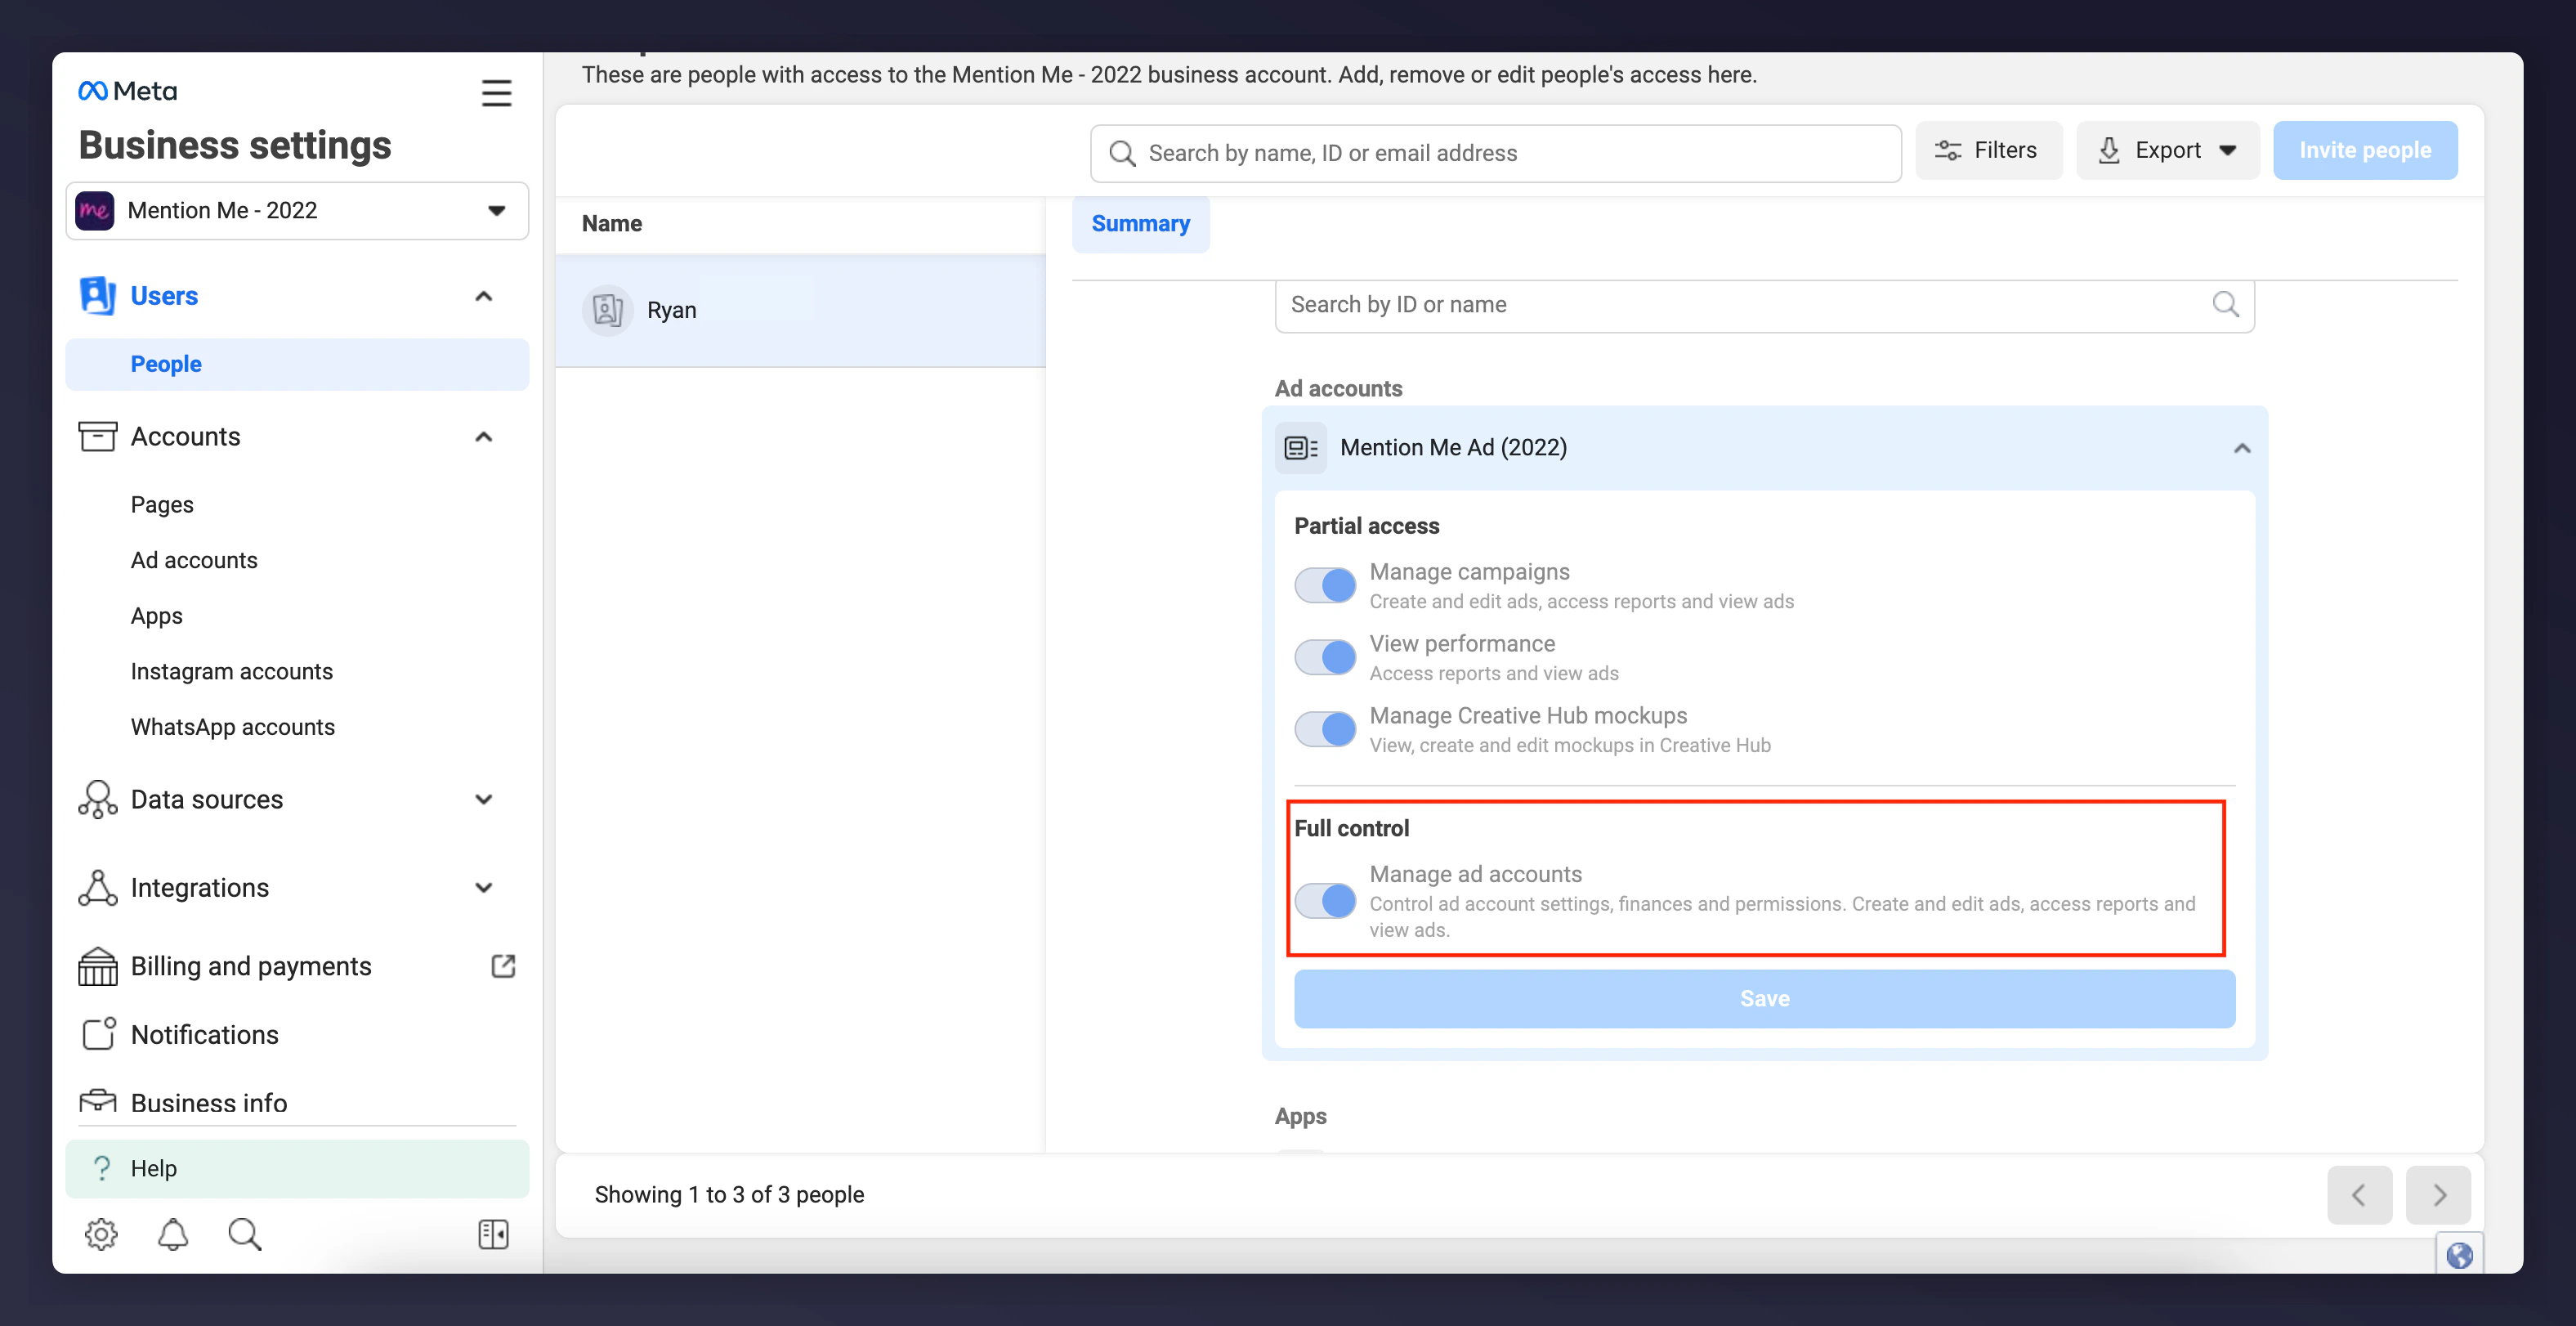Screen dimensions: 2576x1326
Task: Click the search magnifier in sidebar footer
Action: [244, 1234]
